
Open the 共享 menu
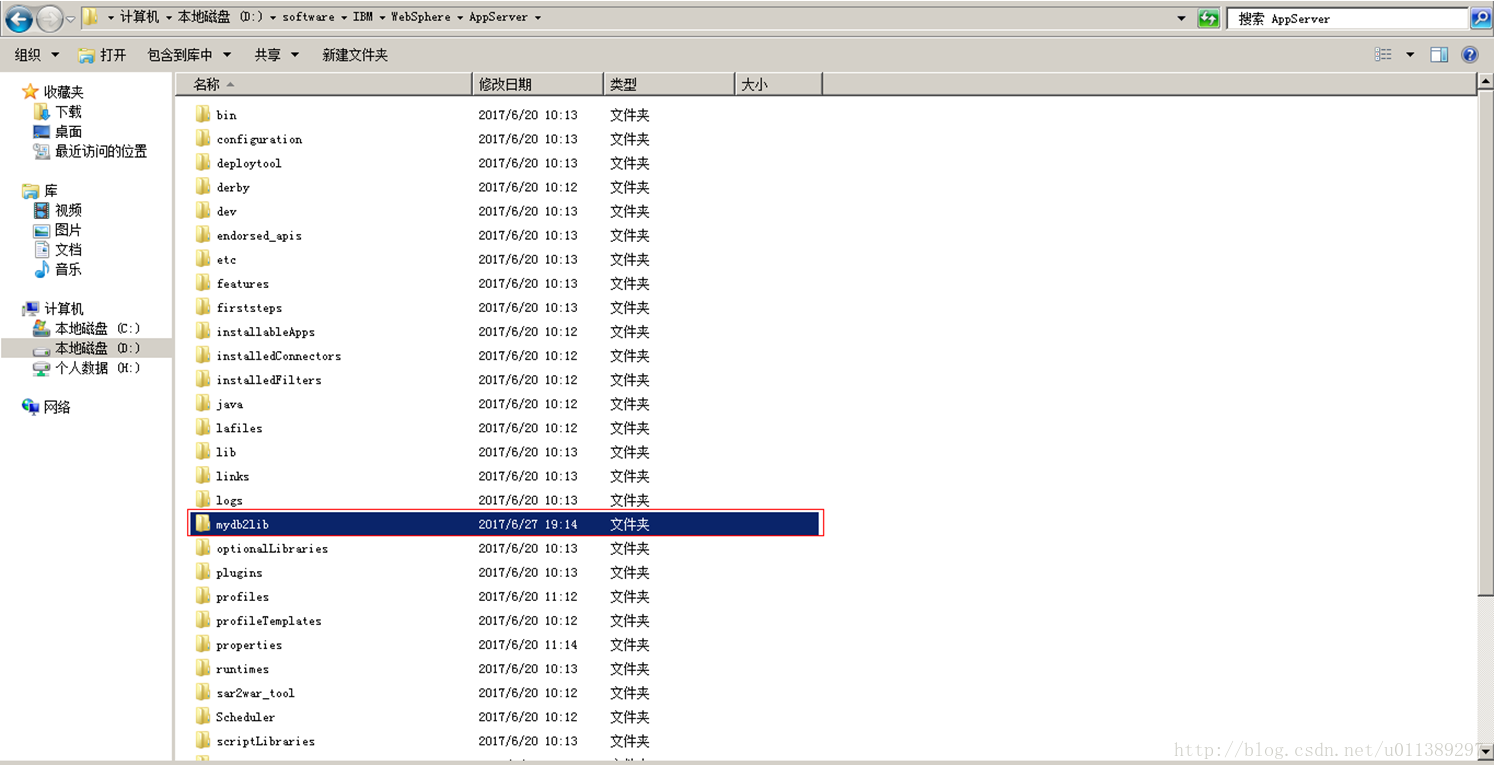pos(276,55)
